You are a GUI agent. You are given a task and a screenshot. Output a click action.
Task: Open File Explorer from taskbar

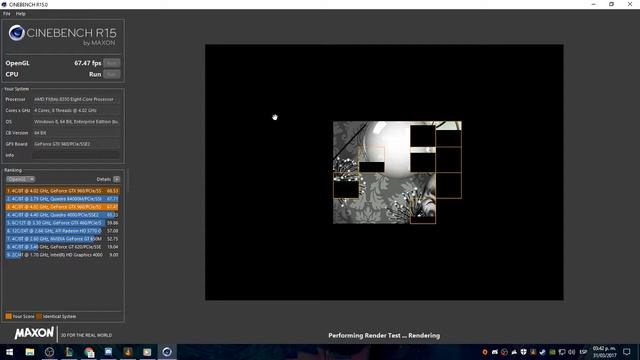tap(30, 352)
